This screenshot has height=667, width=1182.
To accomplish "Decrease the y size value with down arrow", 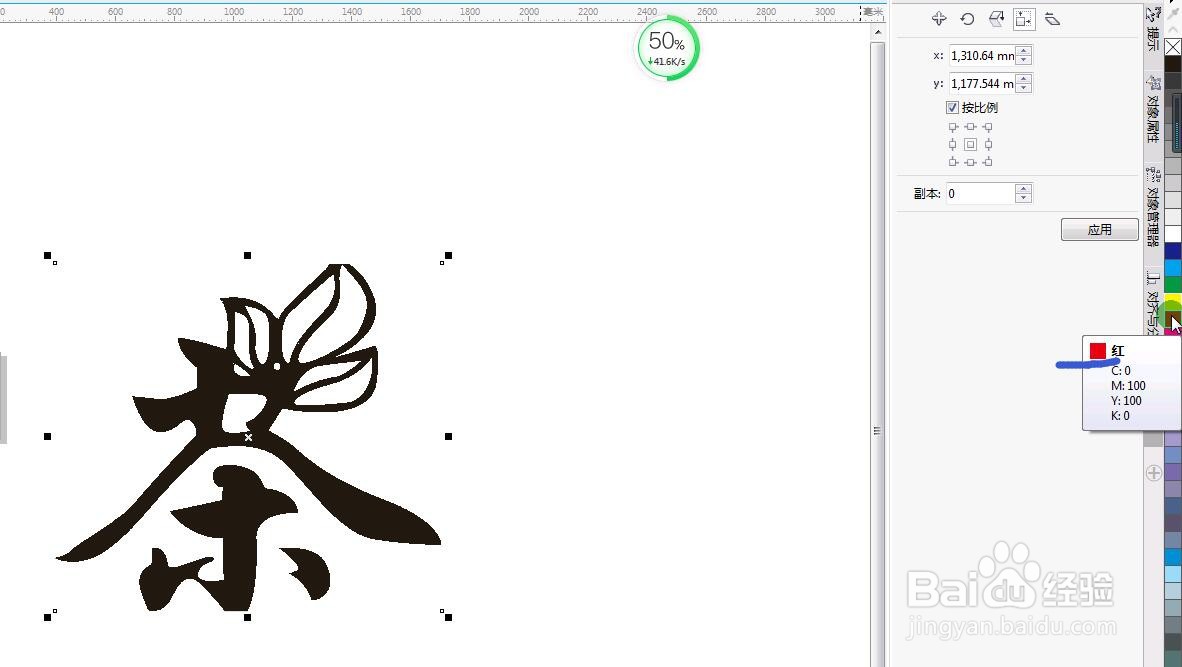I will click(1024, 88).
